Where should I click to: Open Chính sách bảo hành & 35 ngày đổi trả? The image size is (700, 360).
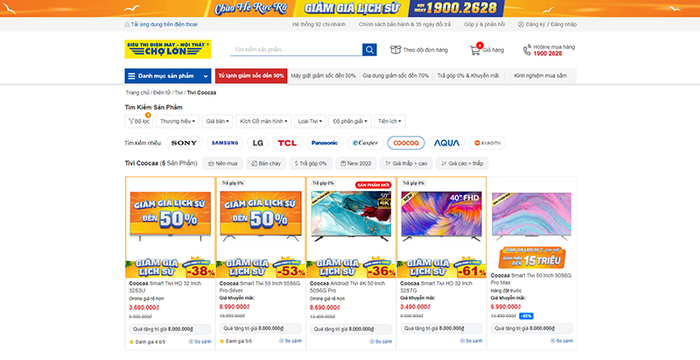(404, 25)
